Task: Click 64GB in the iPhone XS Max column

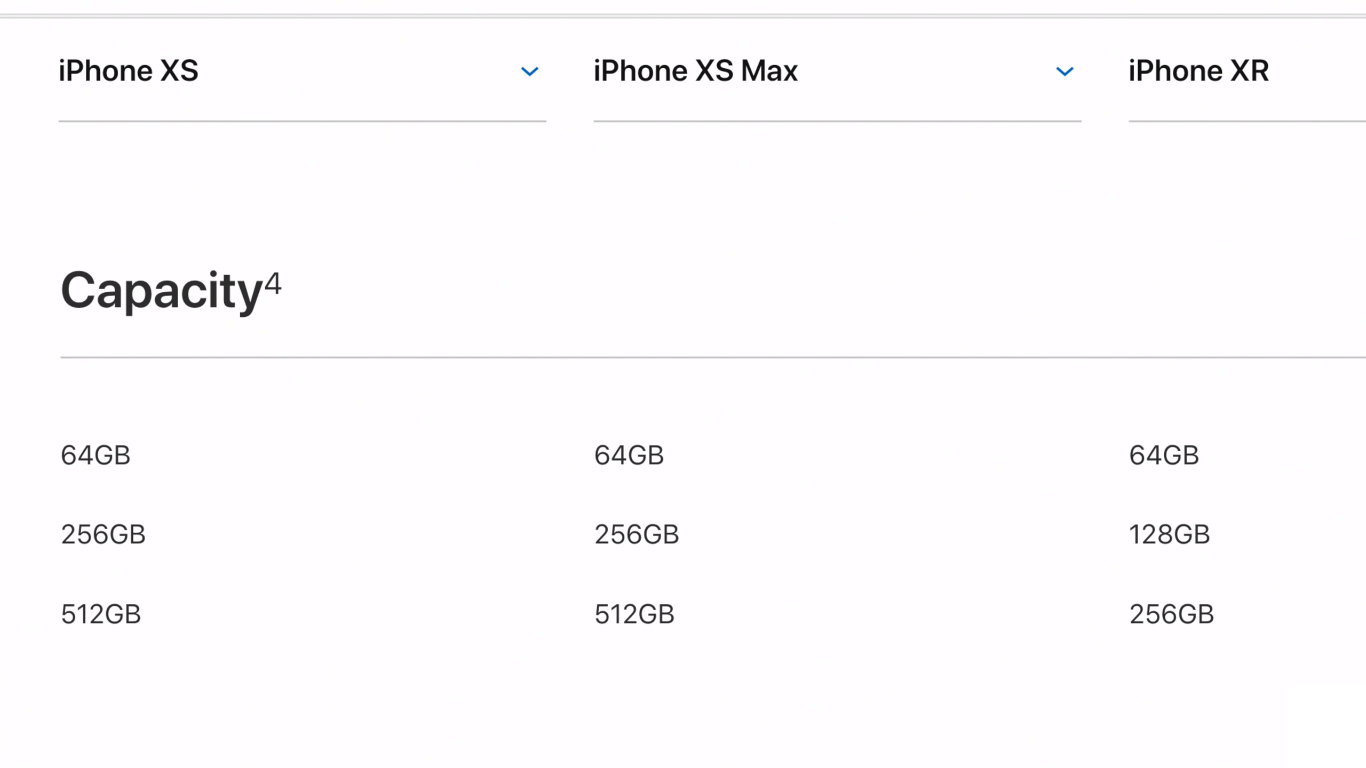Action: [x=629, y=455]
